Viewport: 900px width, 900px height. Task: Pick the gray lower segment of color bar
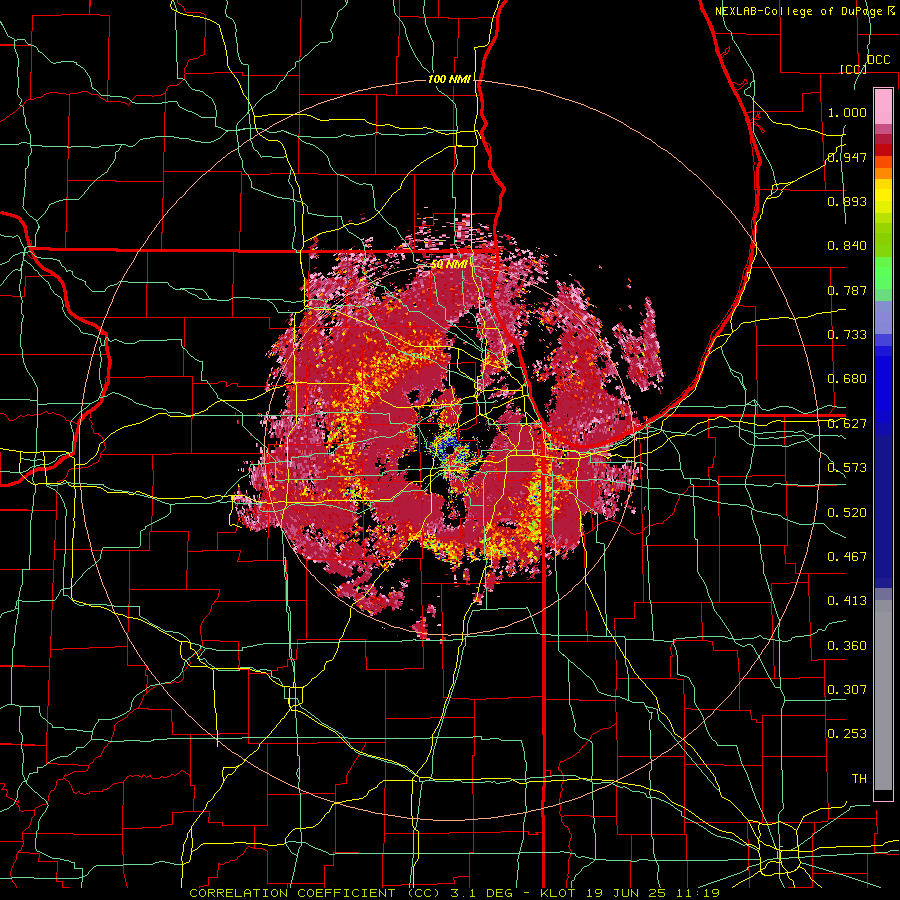(883, 695)
